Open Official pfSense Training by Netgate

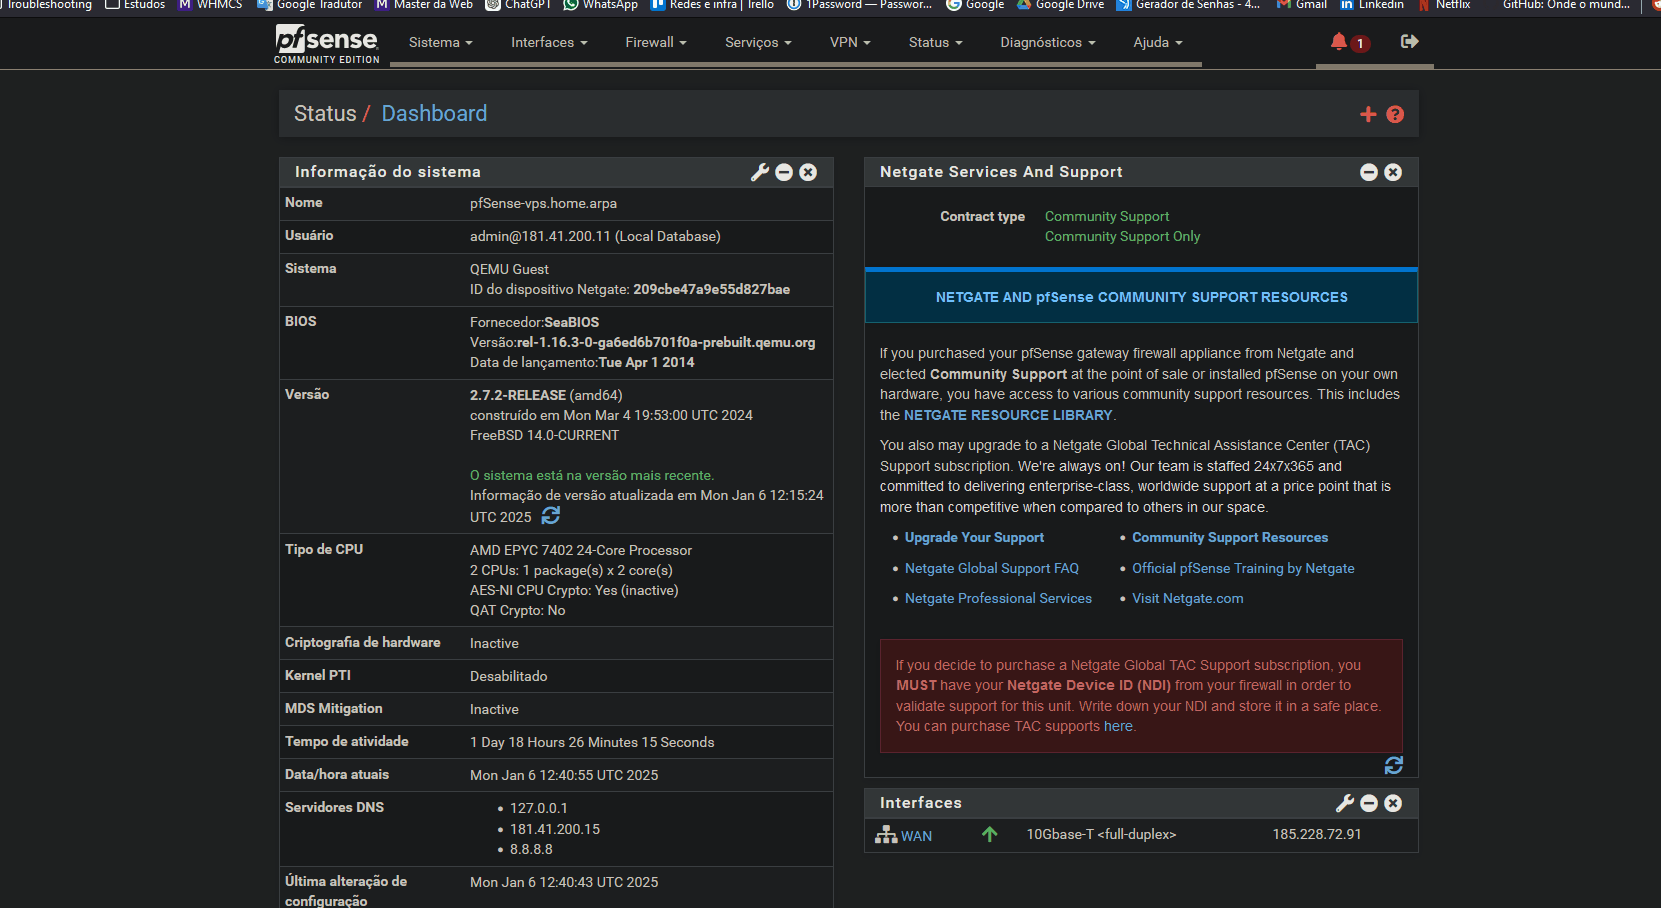[x=1243, y=568]
